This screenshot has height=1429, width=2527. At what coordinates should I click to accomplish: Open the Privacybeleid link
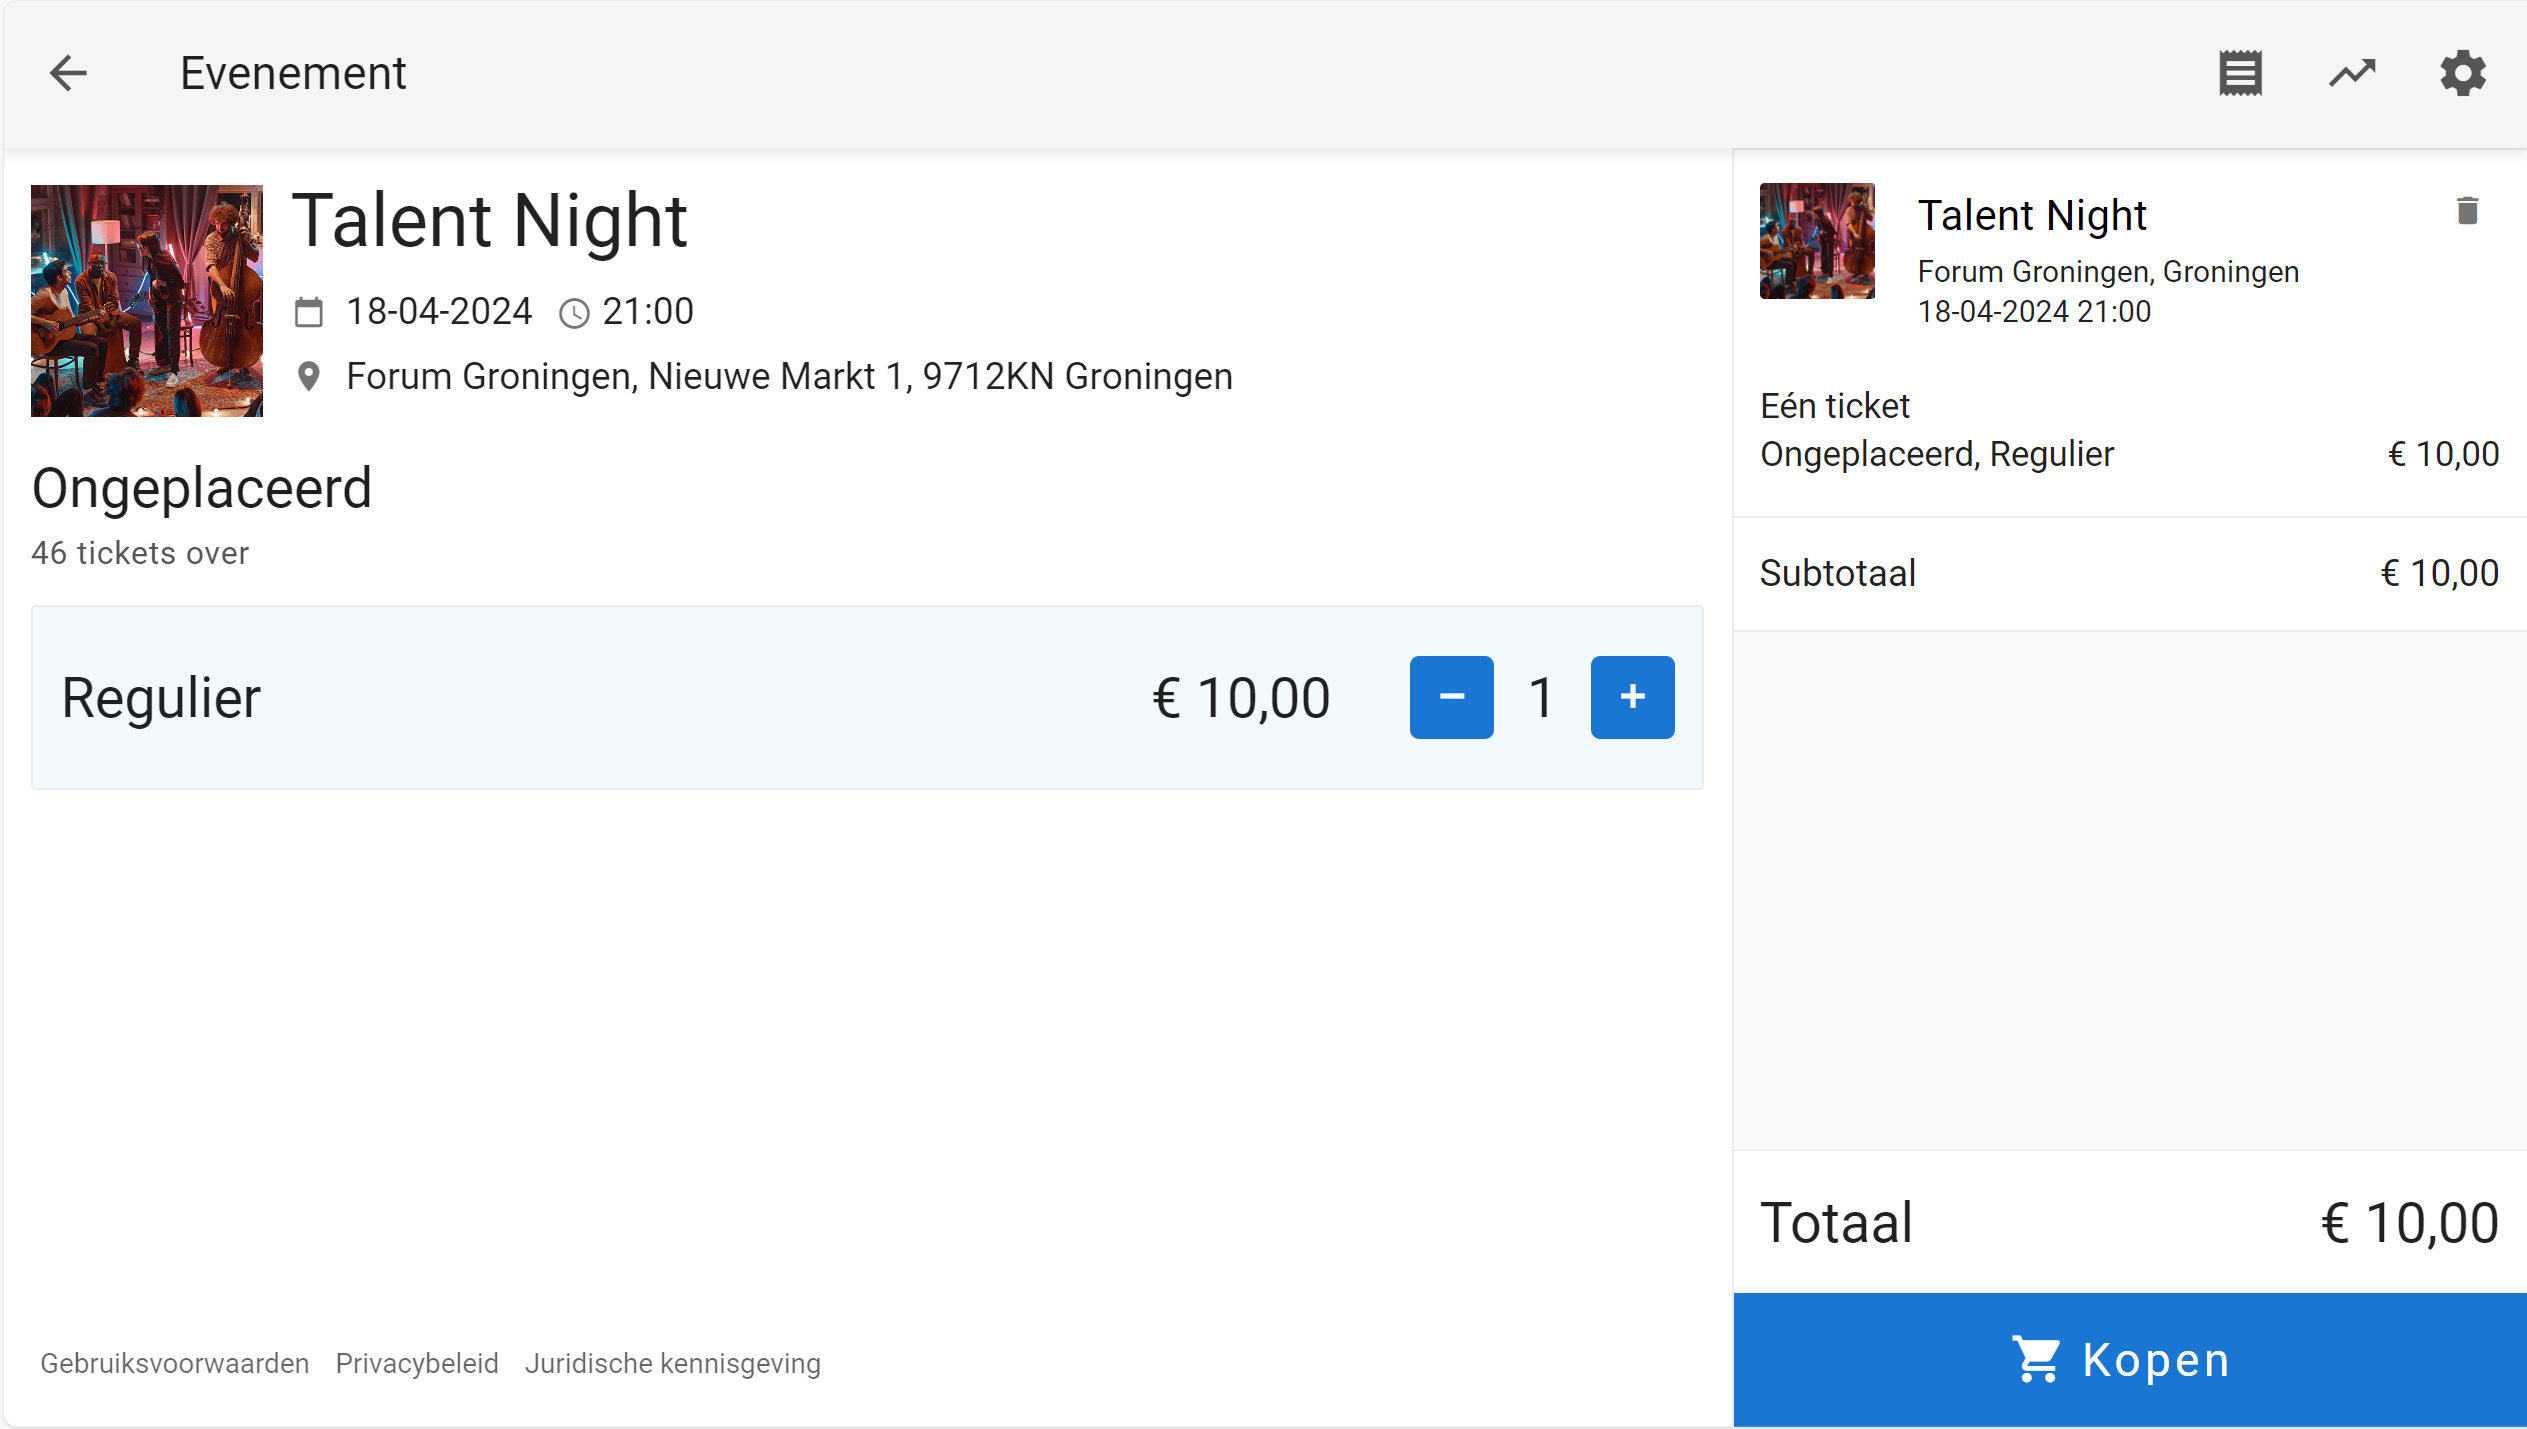(x=416, y=1363)
